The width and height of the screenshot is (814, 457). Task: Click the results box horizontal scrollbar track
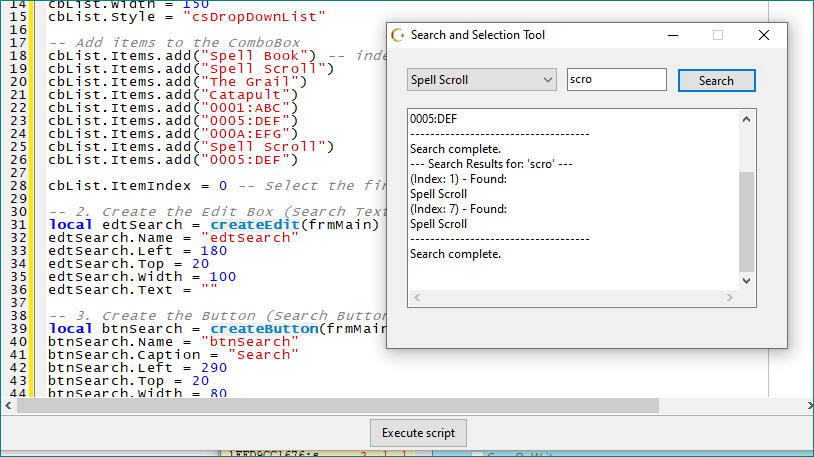pyautogui.click(x=573, y=298)
